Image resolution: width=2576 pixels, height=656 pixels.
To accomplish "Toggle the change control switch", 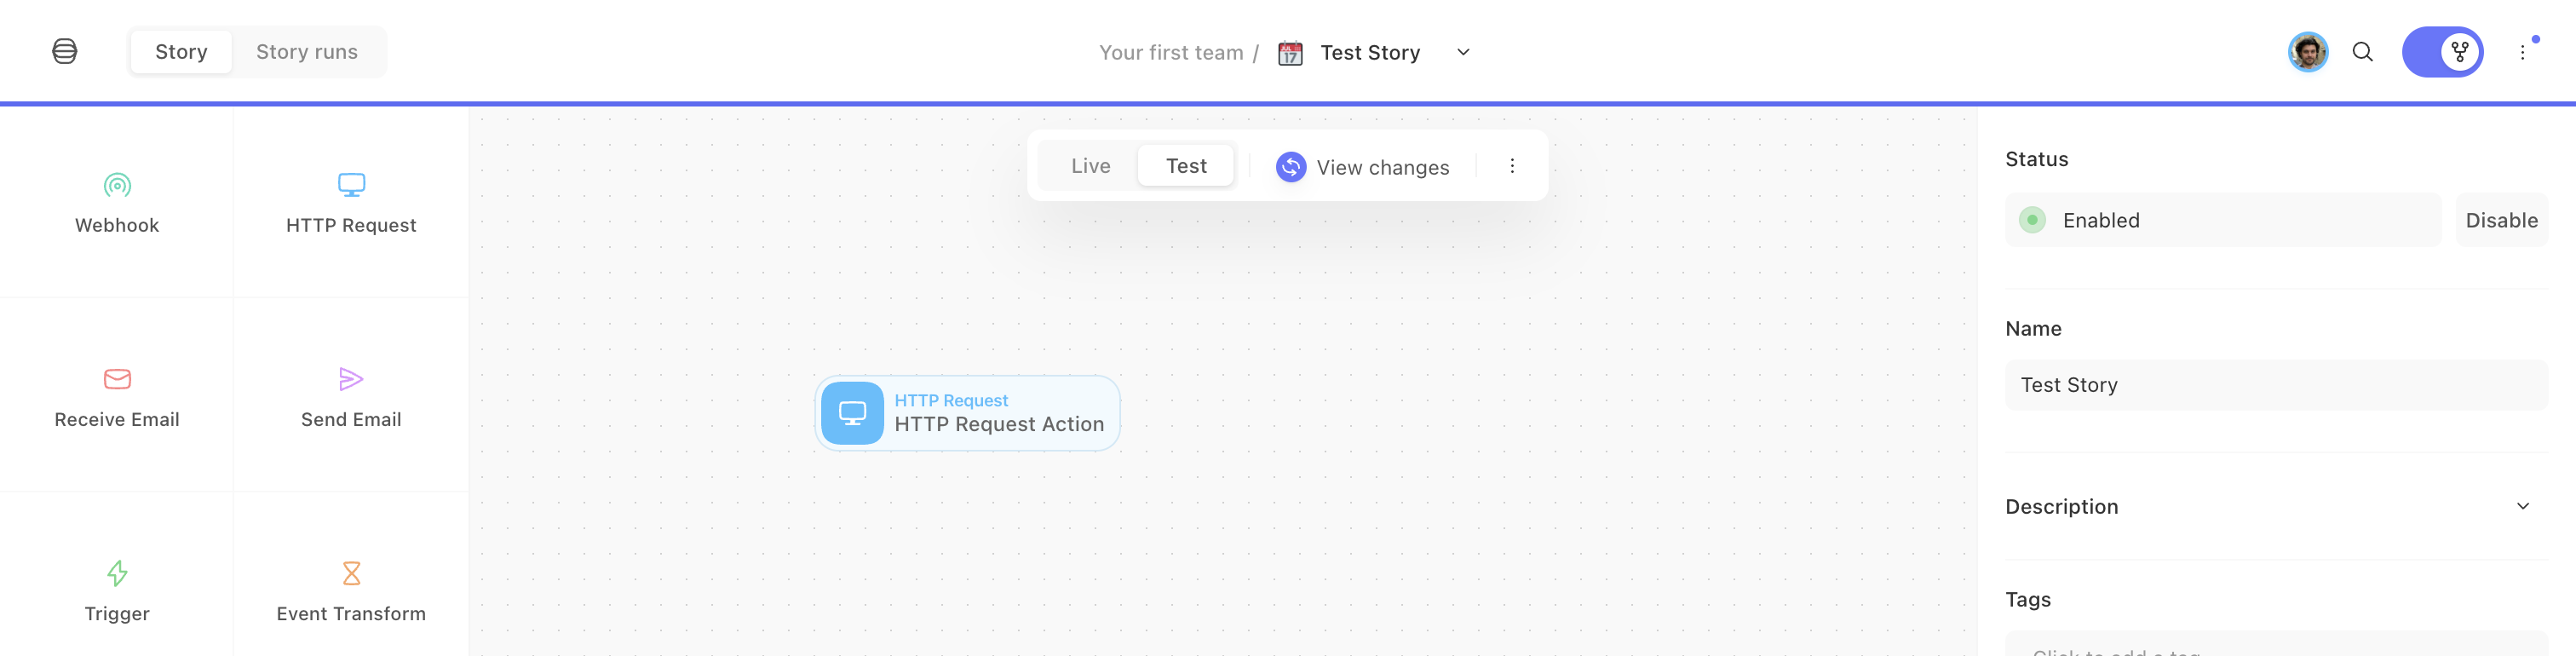I will 2442,52.
